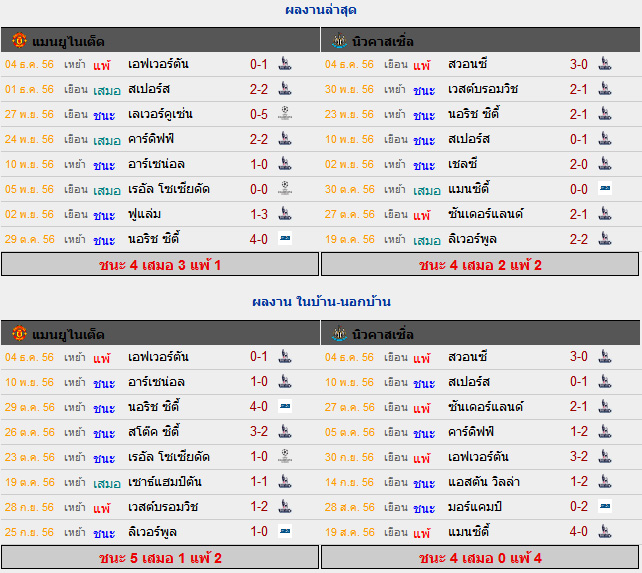
Task: Click Man Utd crest in ผลงาน ในบ้าน-นอกบ้าน header
Action: pyautogui.click(x=19, y=333)
